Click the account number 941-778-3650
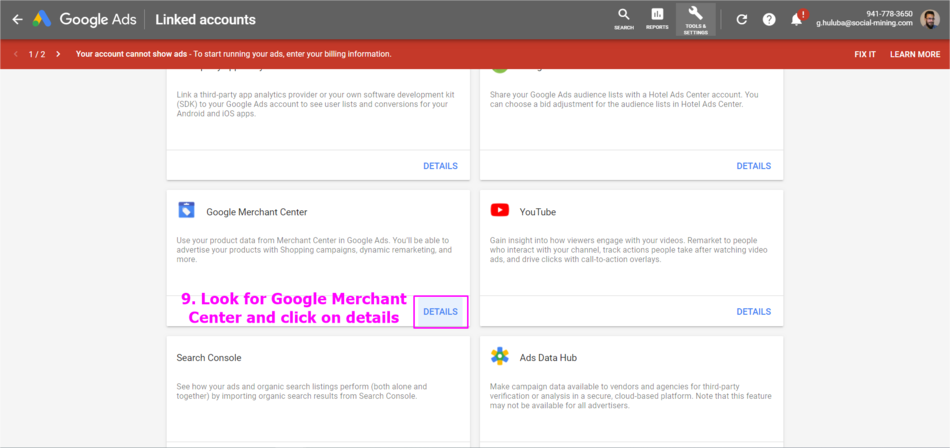This screenshot has height=448, width=950. tap(889, 13)
